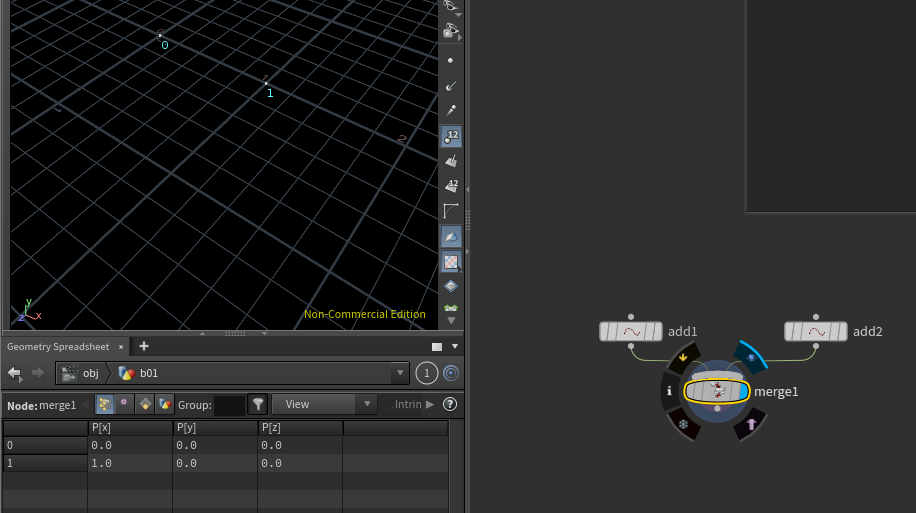Show Primitives attribute class in spreadsheet
916x513 pixels.
[145, 404]
